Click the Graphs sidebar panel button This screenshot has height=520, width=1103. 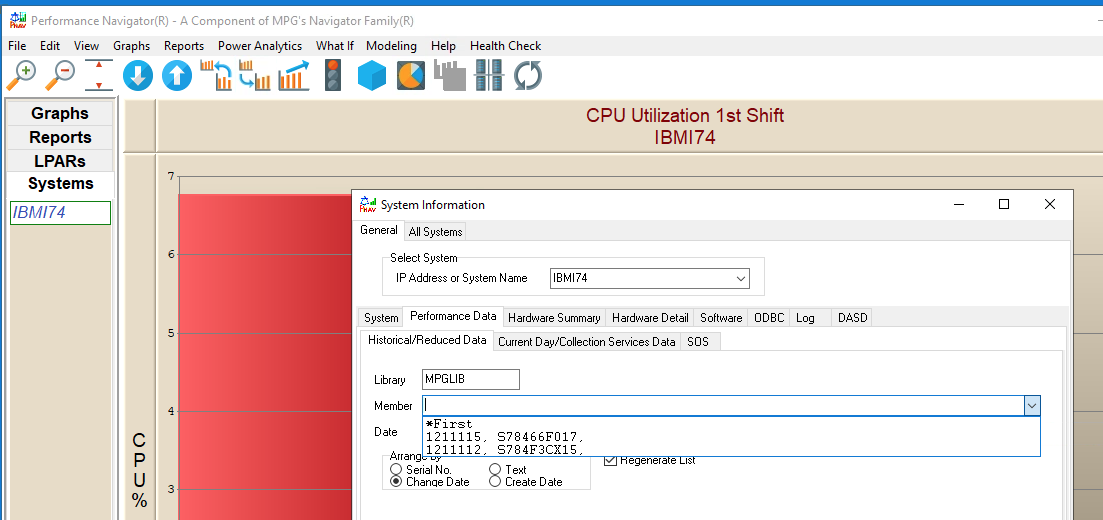(60, 113)
